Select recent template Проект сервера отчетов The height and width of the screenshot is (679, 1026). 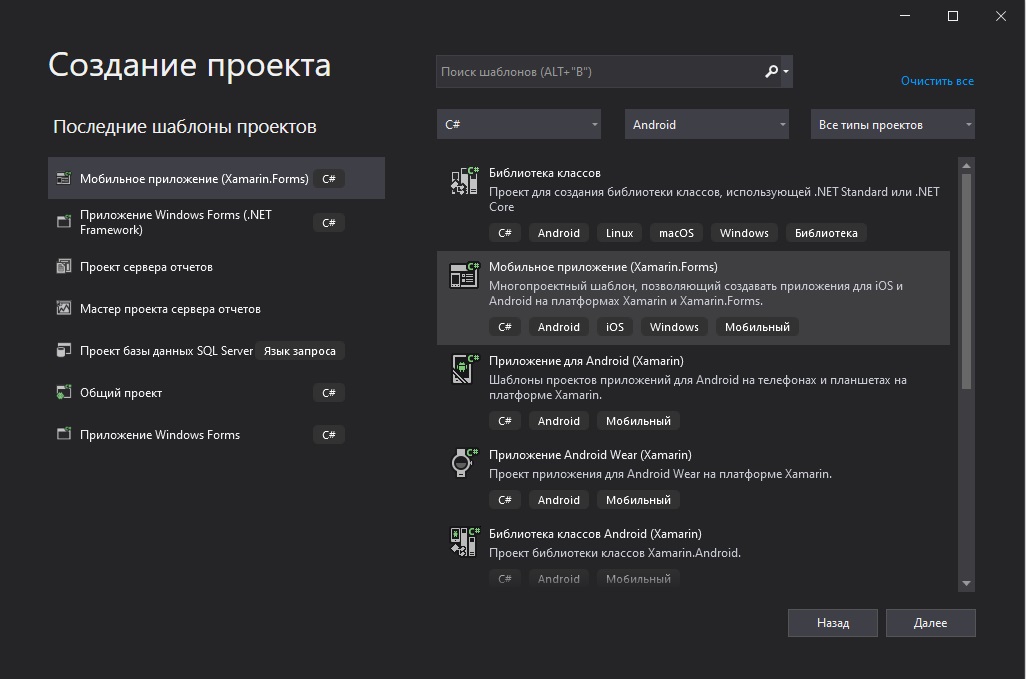coord(216,266)
